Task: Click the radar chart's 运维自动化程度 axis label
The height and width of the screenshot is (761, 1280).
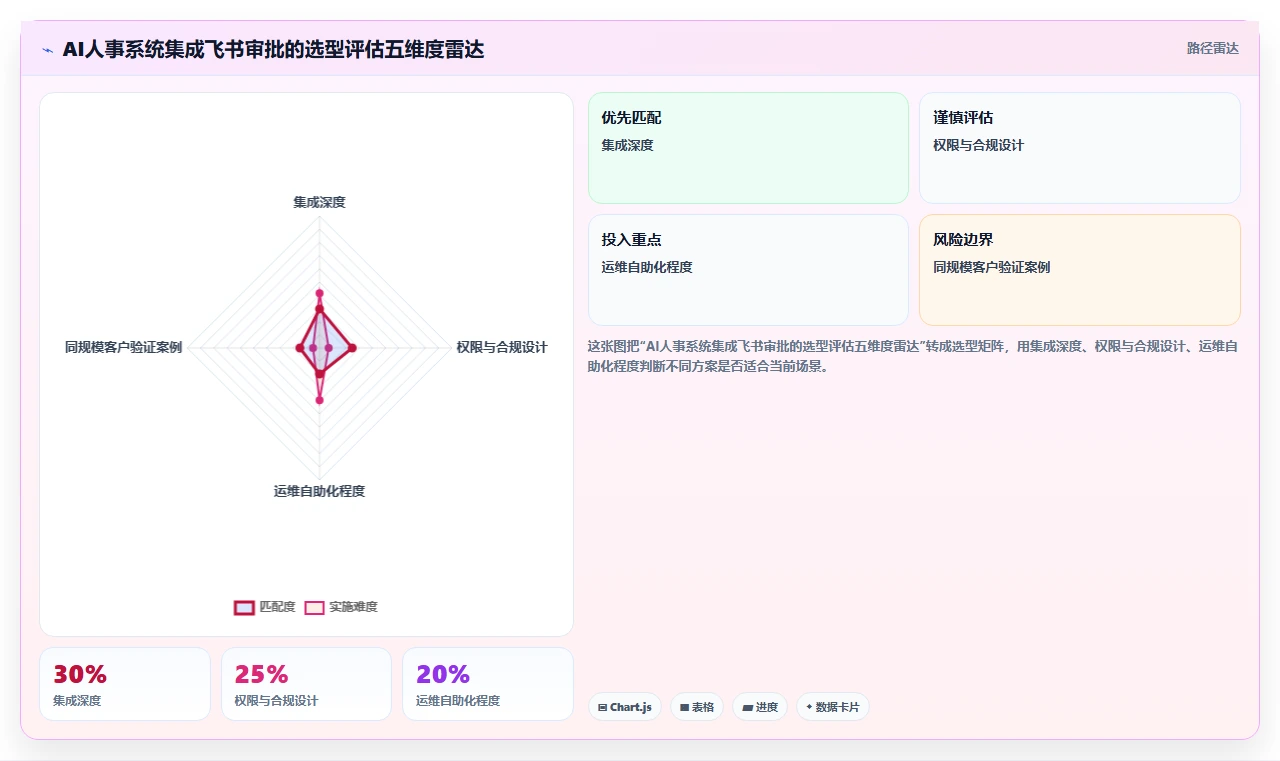Action: (x=319, y=491)
